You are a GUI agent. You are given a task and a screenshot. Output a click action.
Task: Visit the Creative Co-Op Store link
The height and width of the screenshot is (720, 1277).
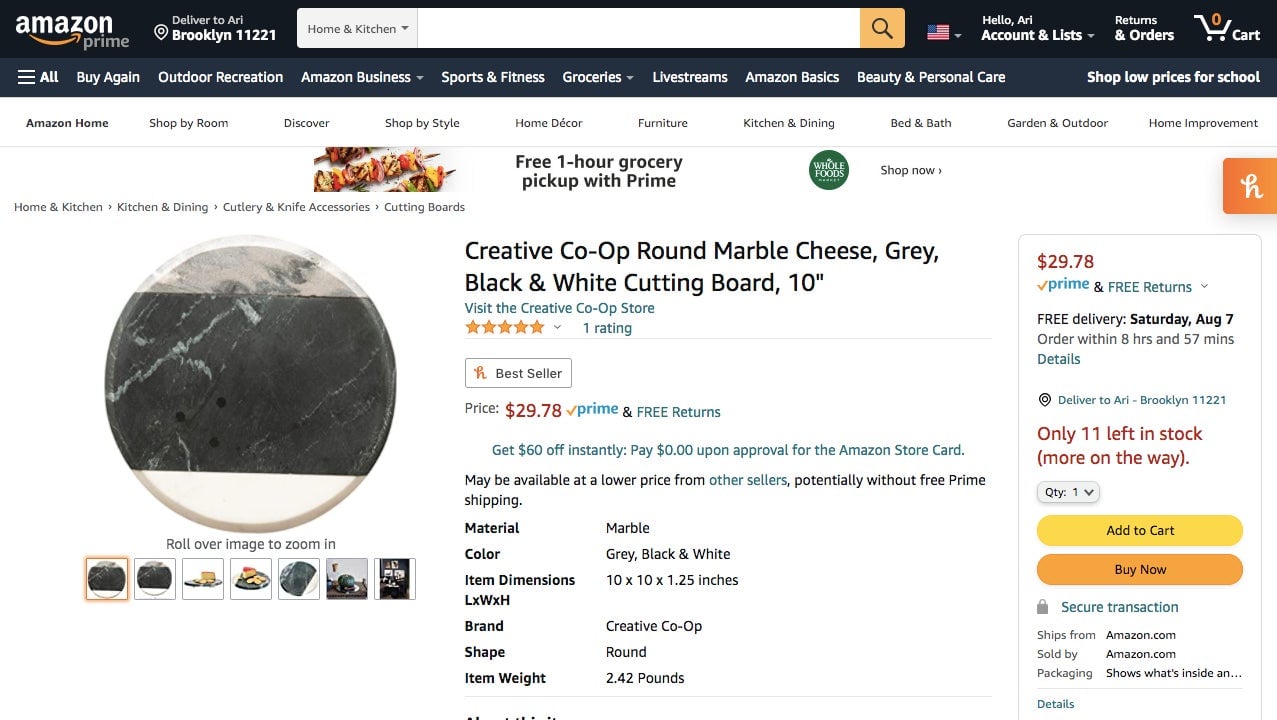[x=559, y=308]
